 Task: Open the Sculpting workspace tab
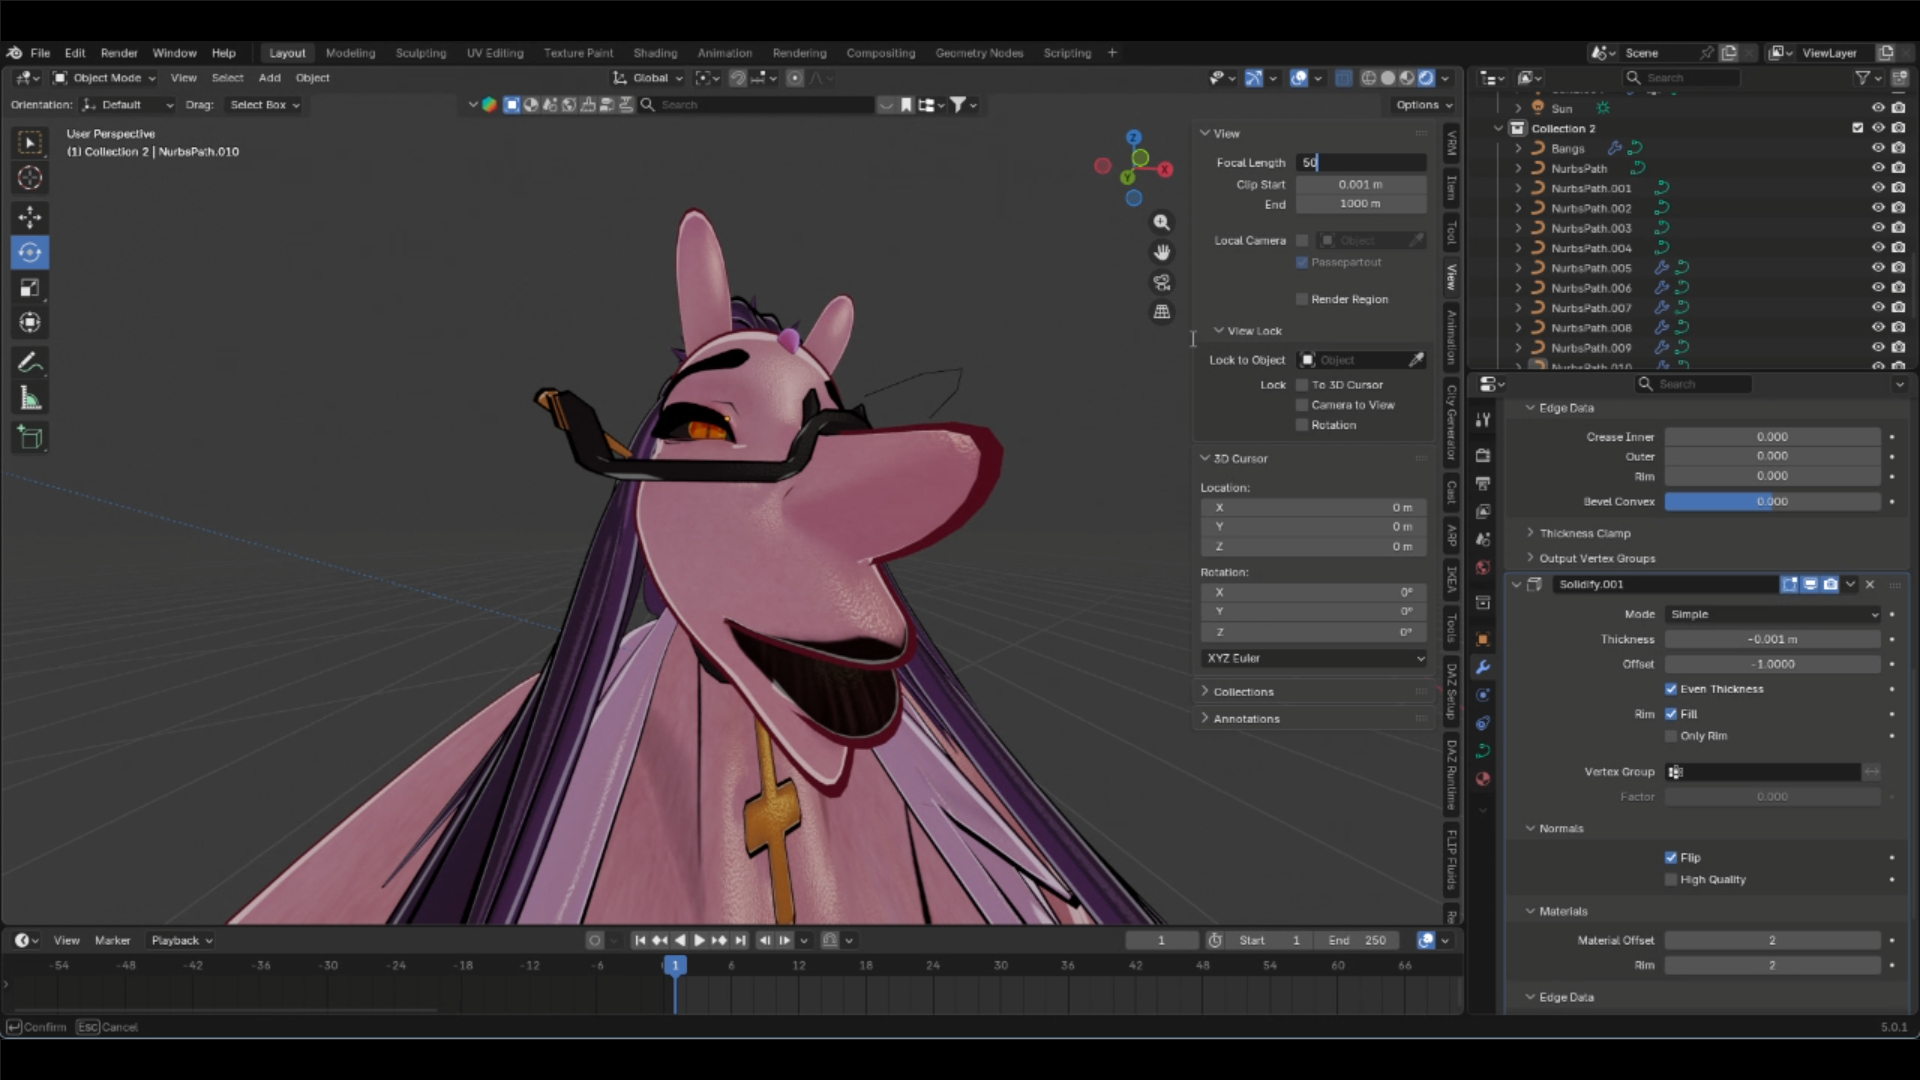pos(420,53)
